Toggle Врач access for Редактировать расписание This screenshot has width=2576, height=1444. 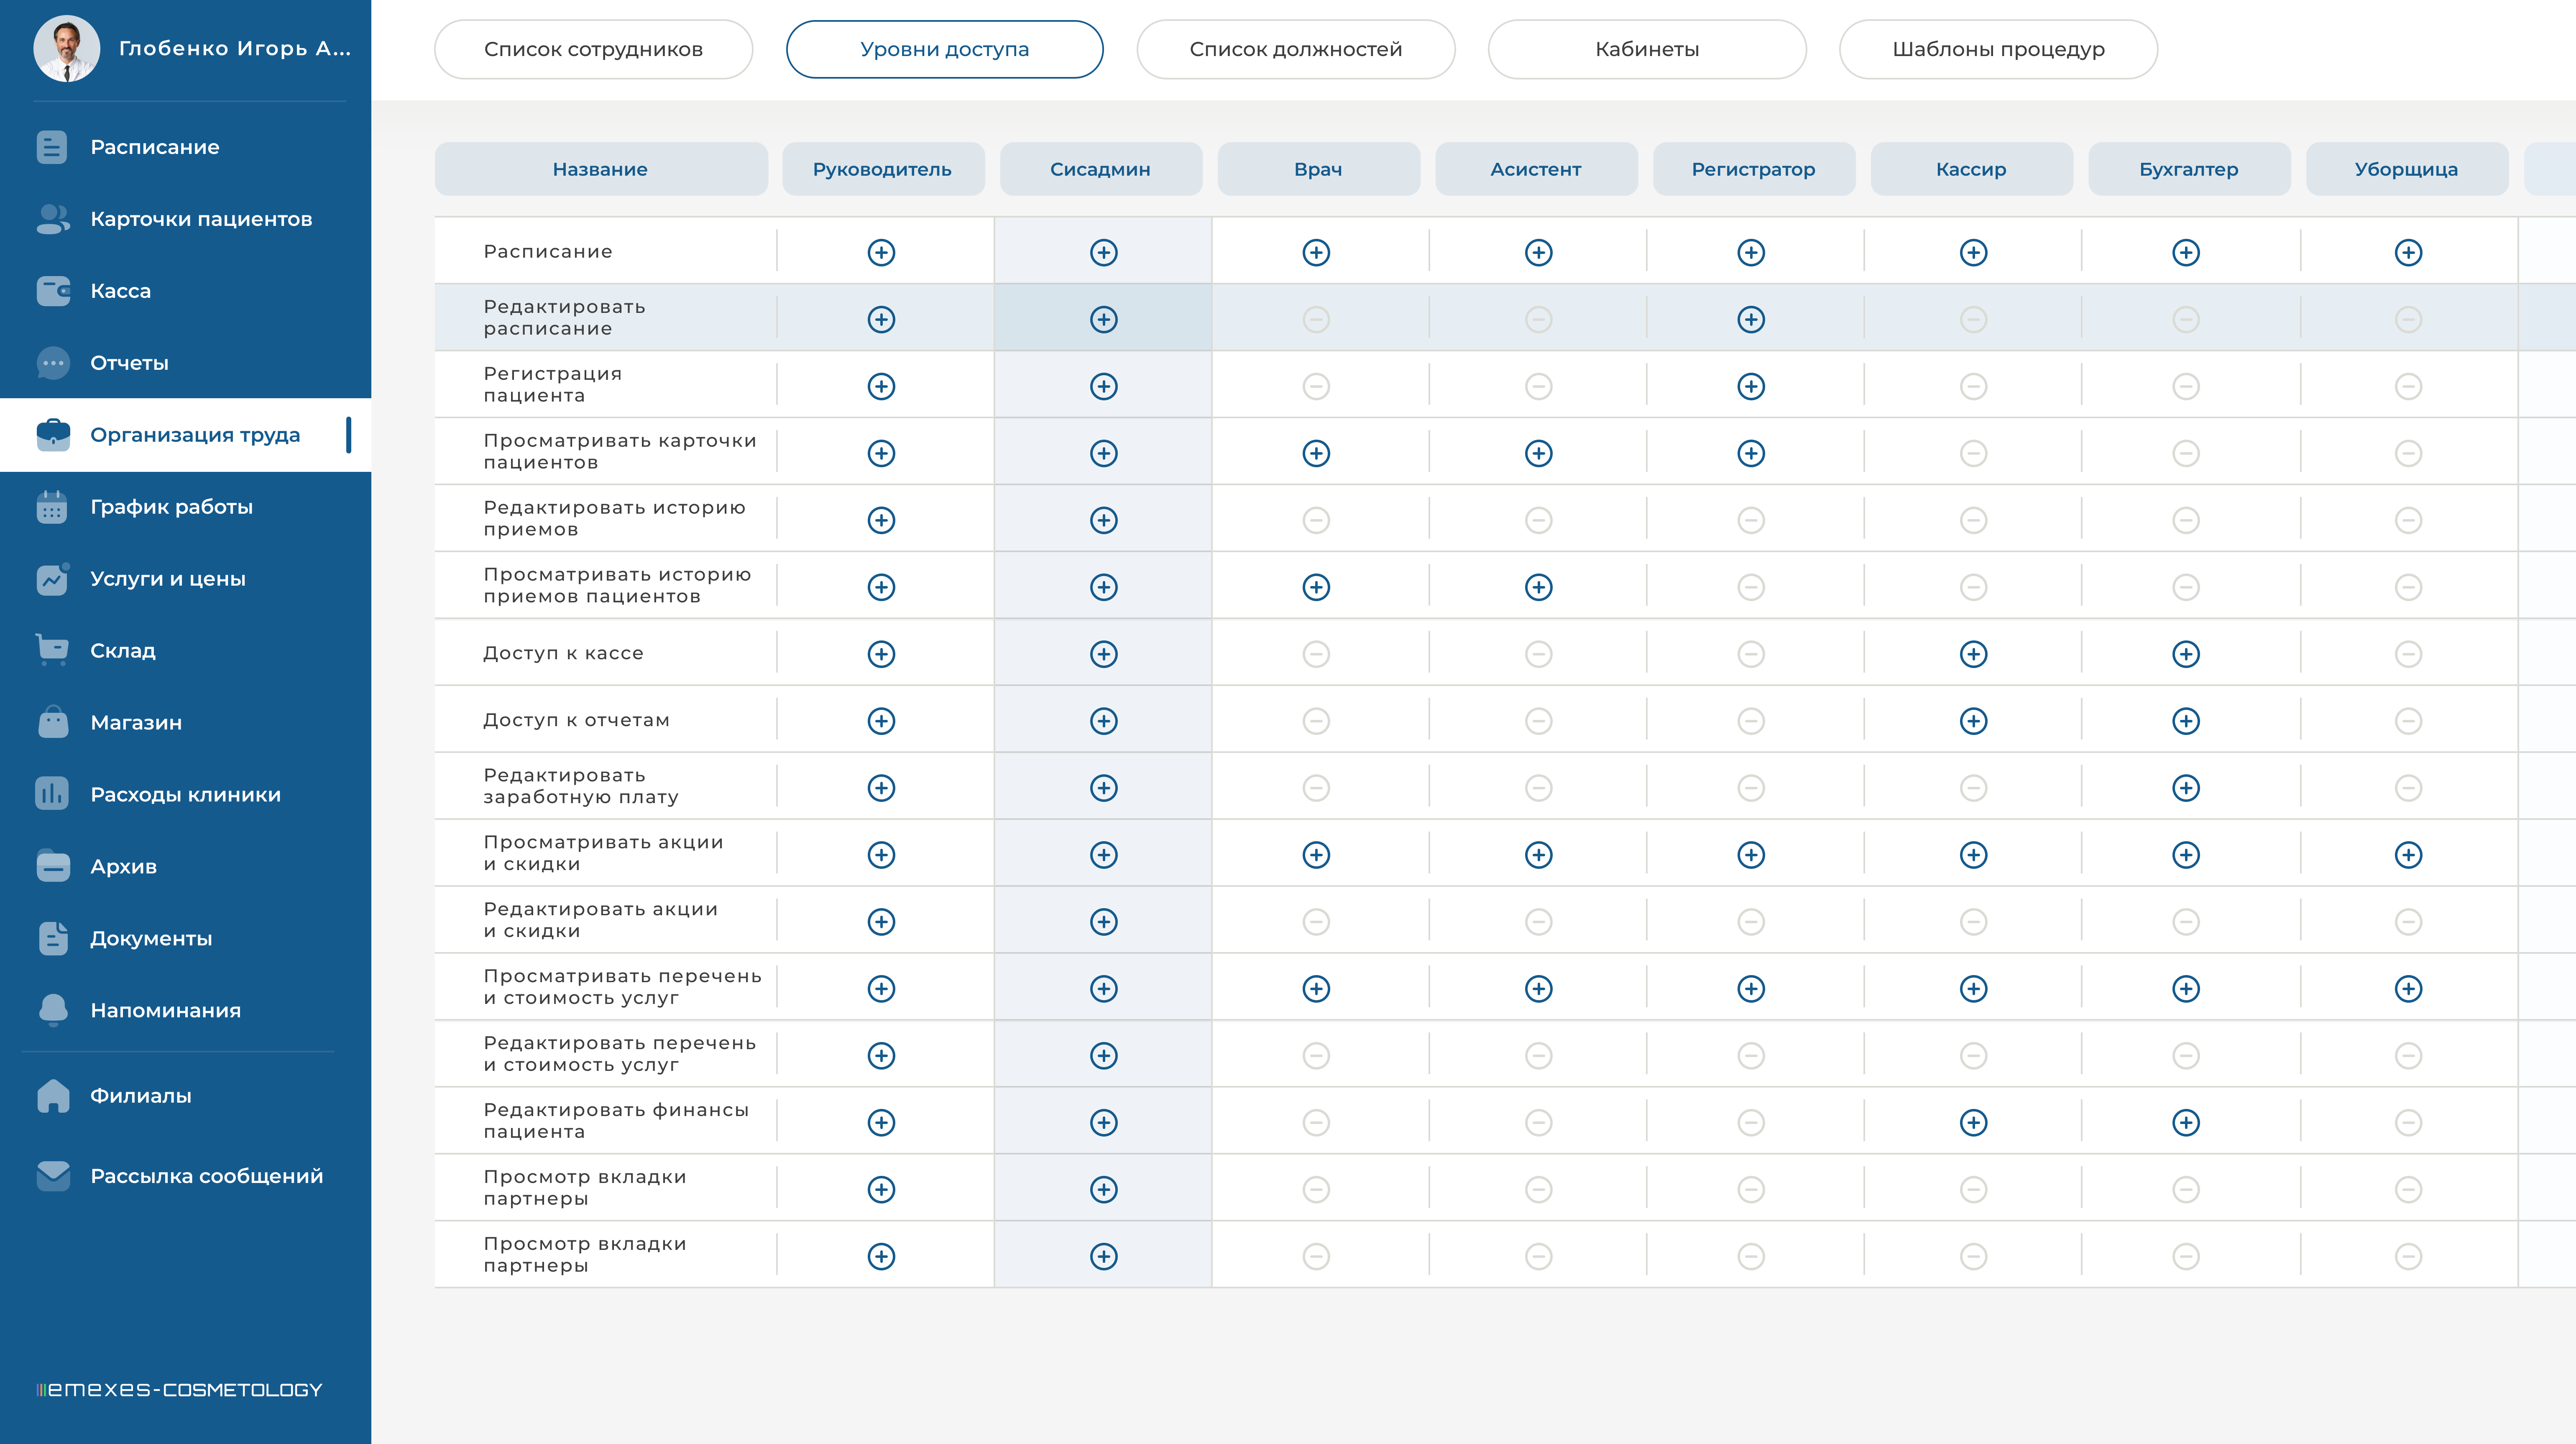point(1316,320)
